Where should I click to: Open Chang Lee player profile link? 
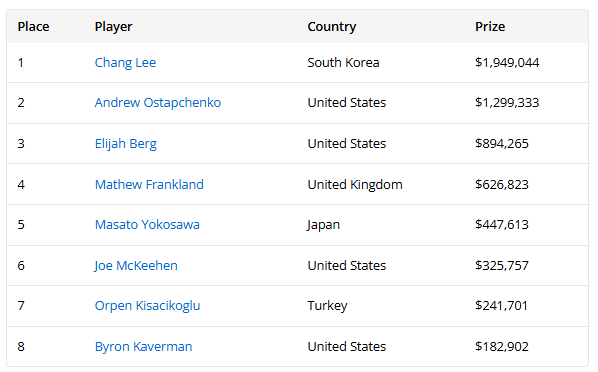click(125, 63)
